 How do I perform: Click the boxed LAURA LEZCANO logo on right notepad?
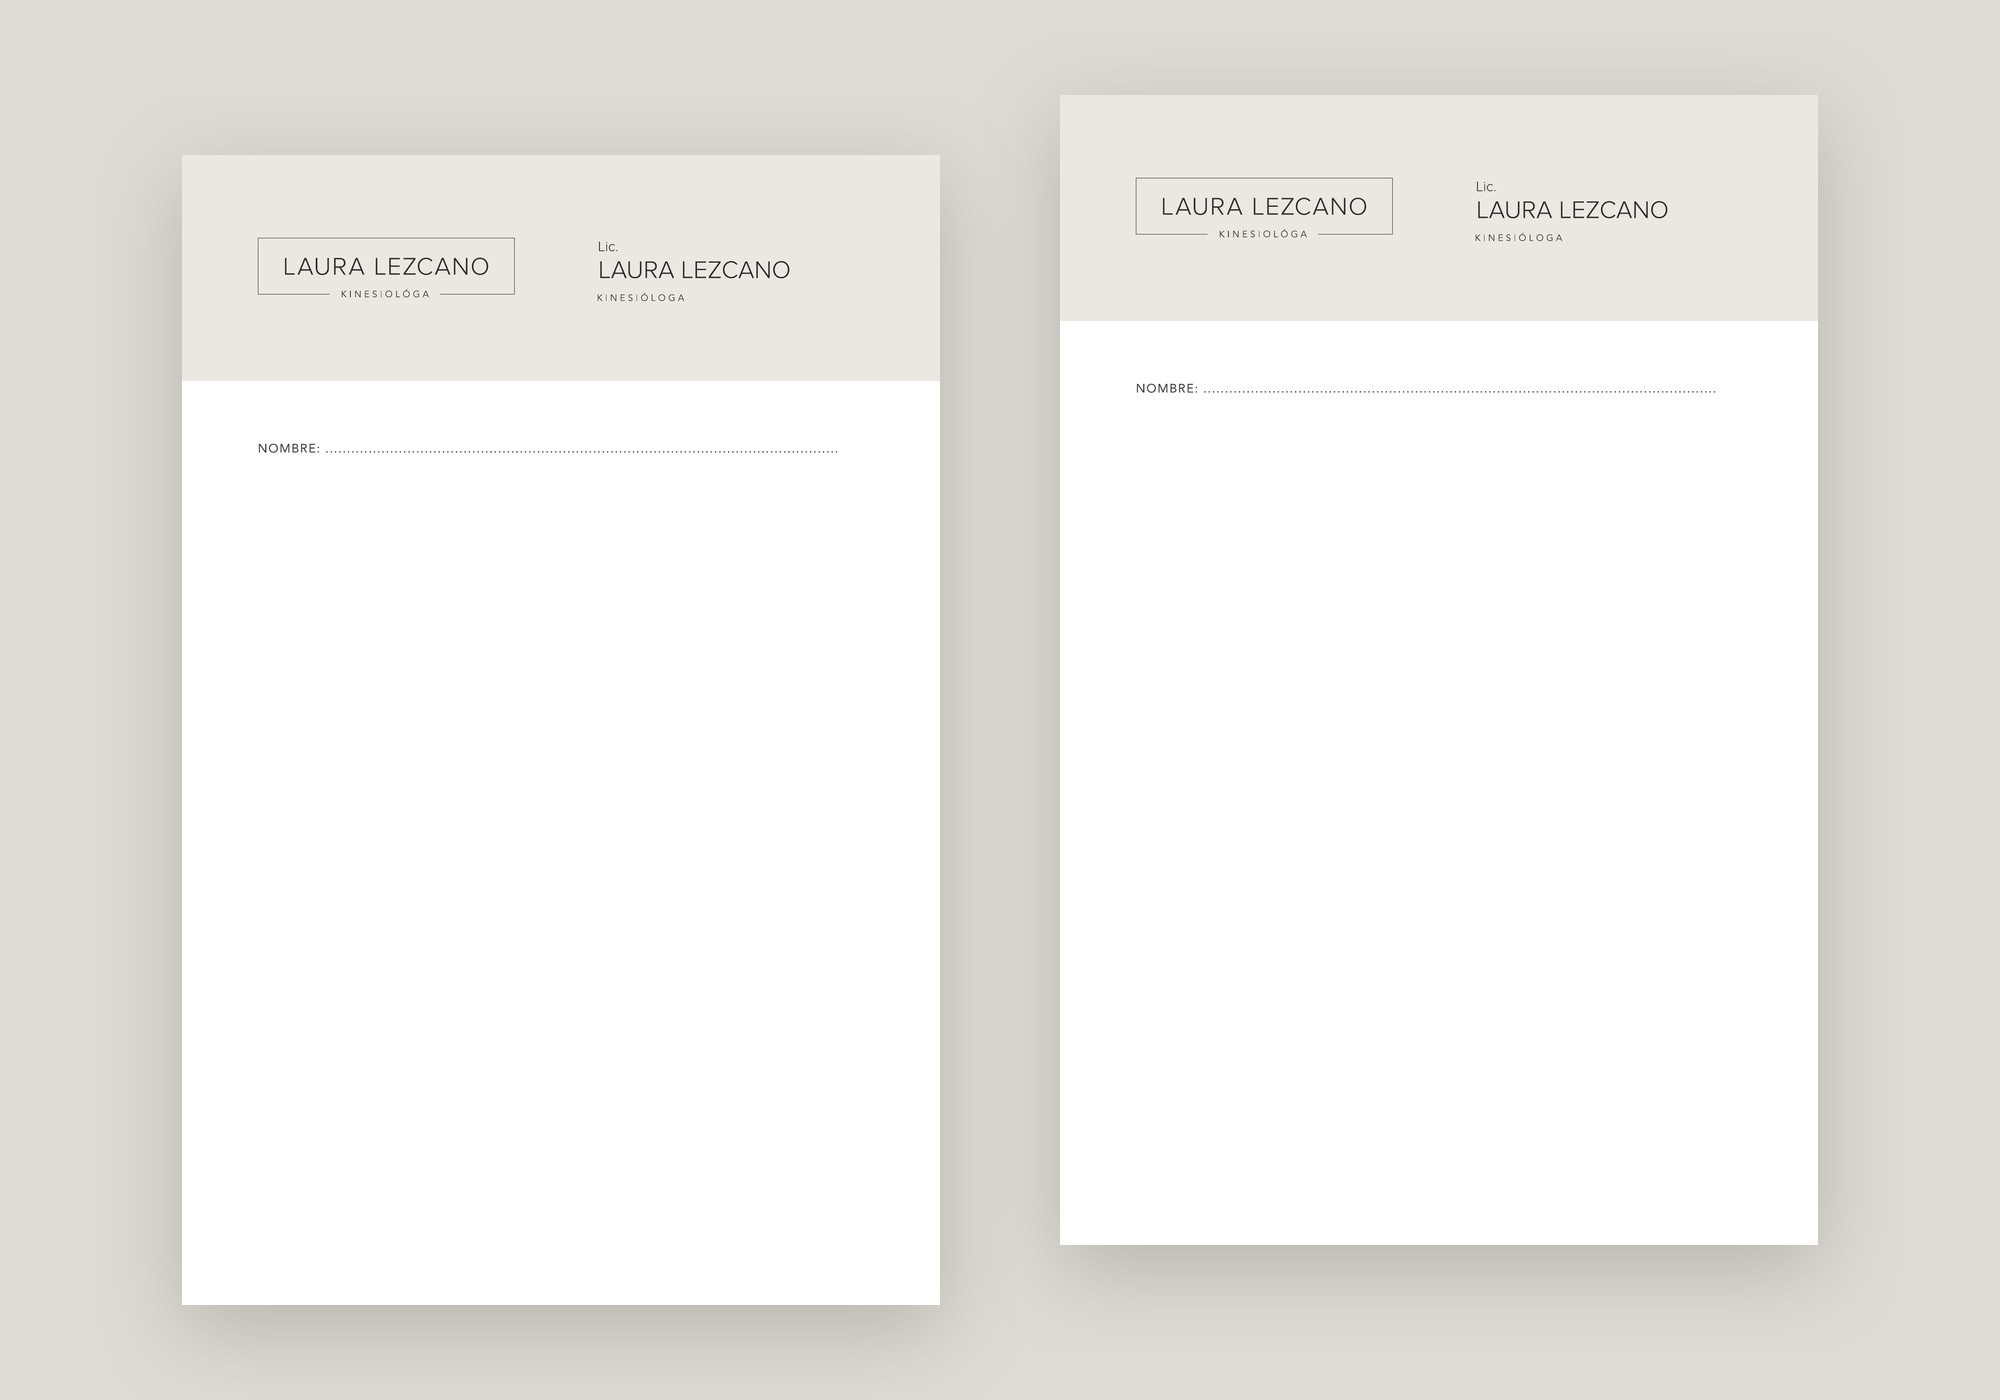[x=1264, y=206]
